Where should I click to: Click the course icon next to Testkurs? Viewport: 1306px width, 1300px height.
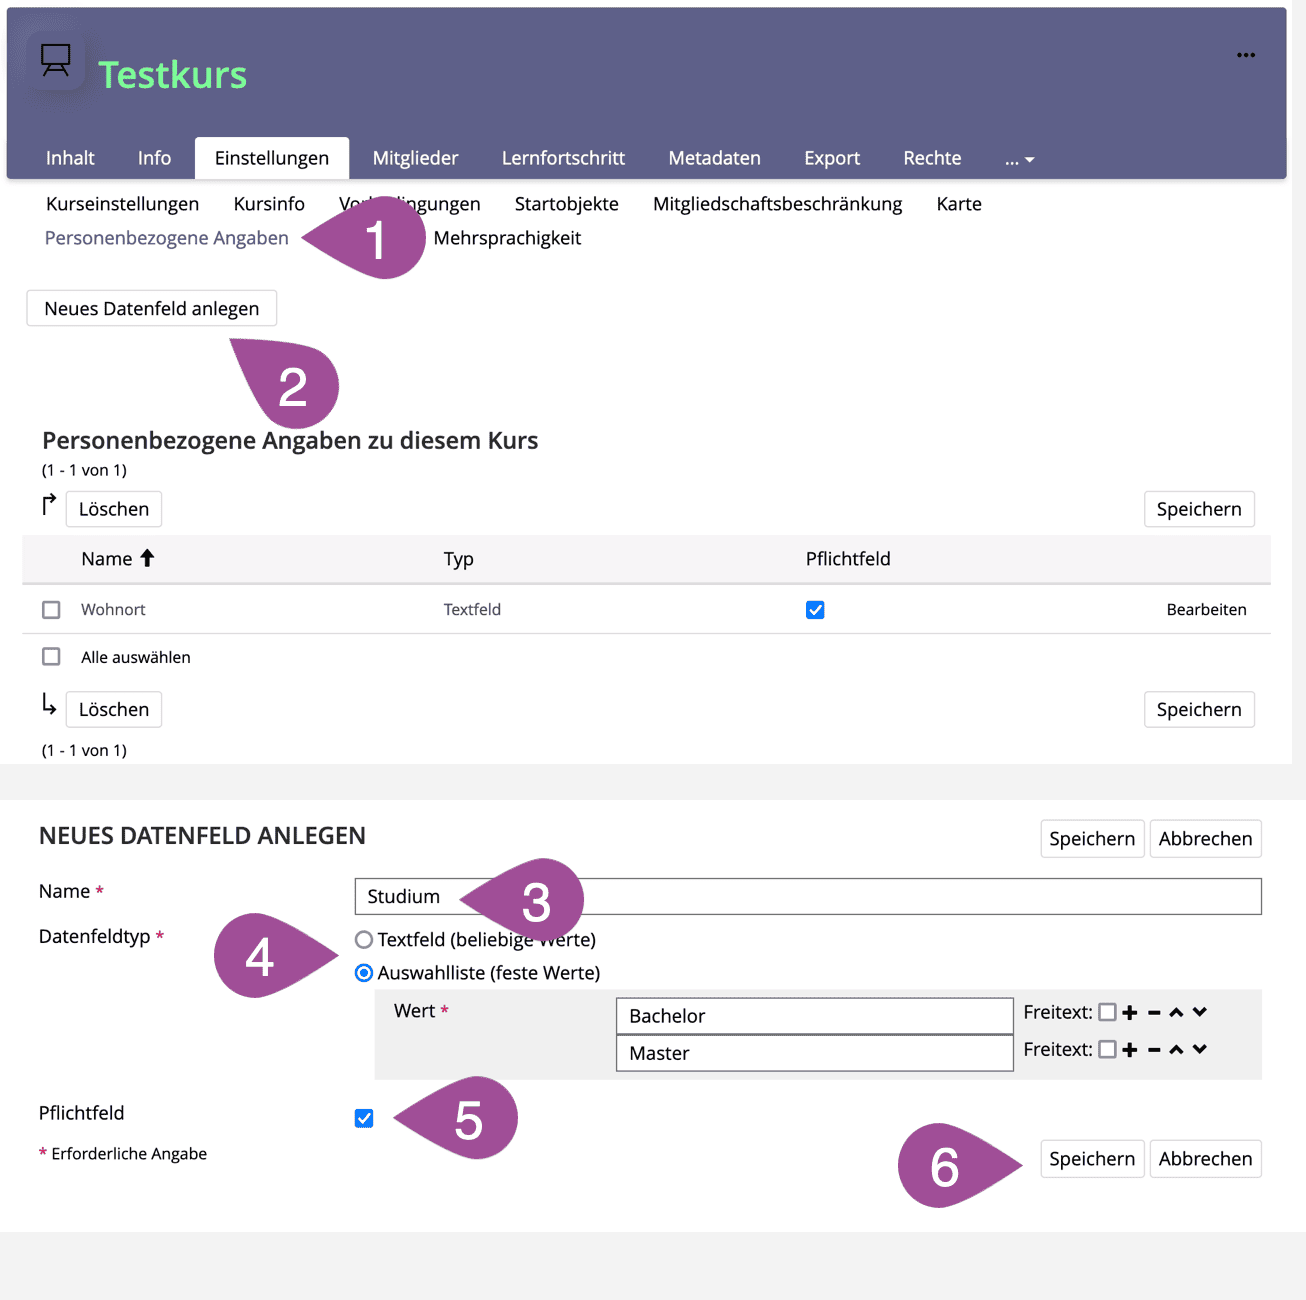tap(56, 61)
